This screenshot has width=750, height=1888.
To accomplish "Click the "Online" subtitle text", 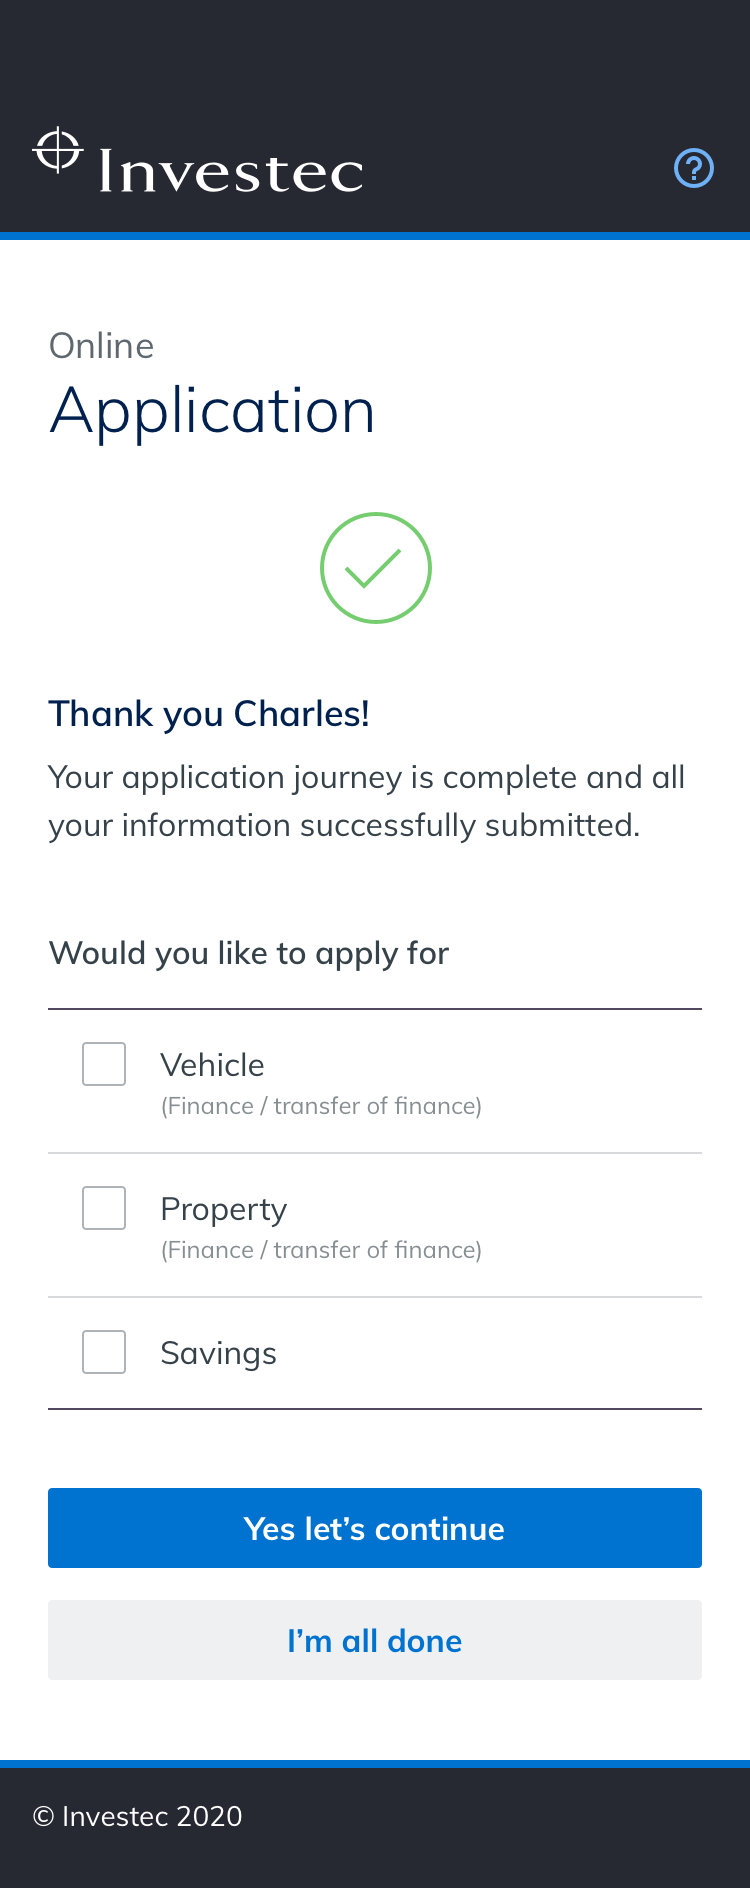I will pos(101,346).
